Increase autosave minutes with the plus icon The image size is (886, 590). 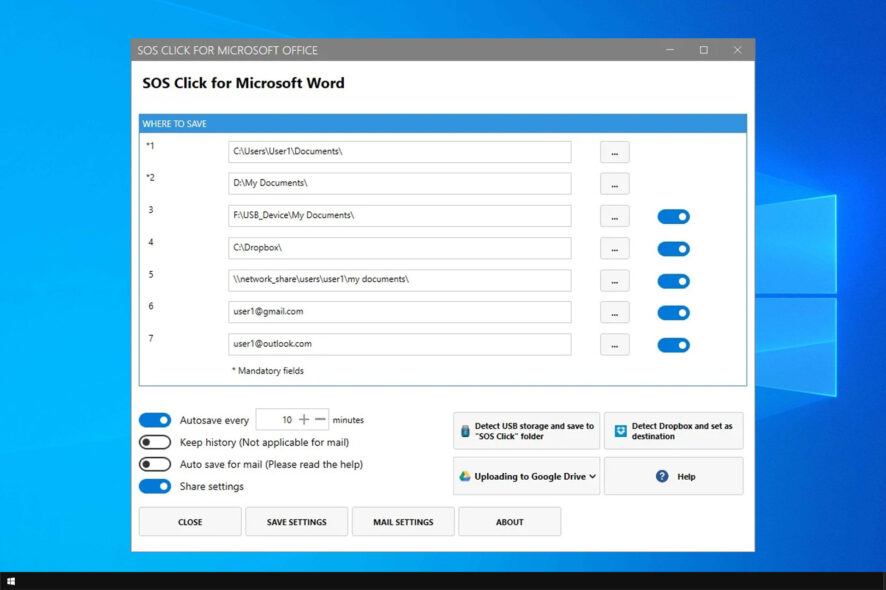[304, 419]
